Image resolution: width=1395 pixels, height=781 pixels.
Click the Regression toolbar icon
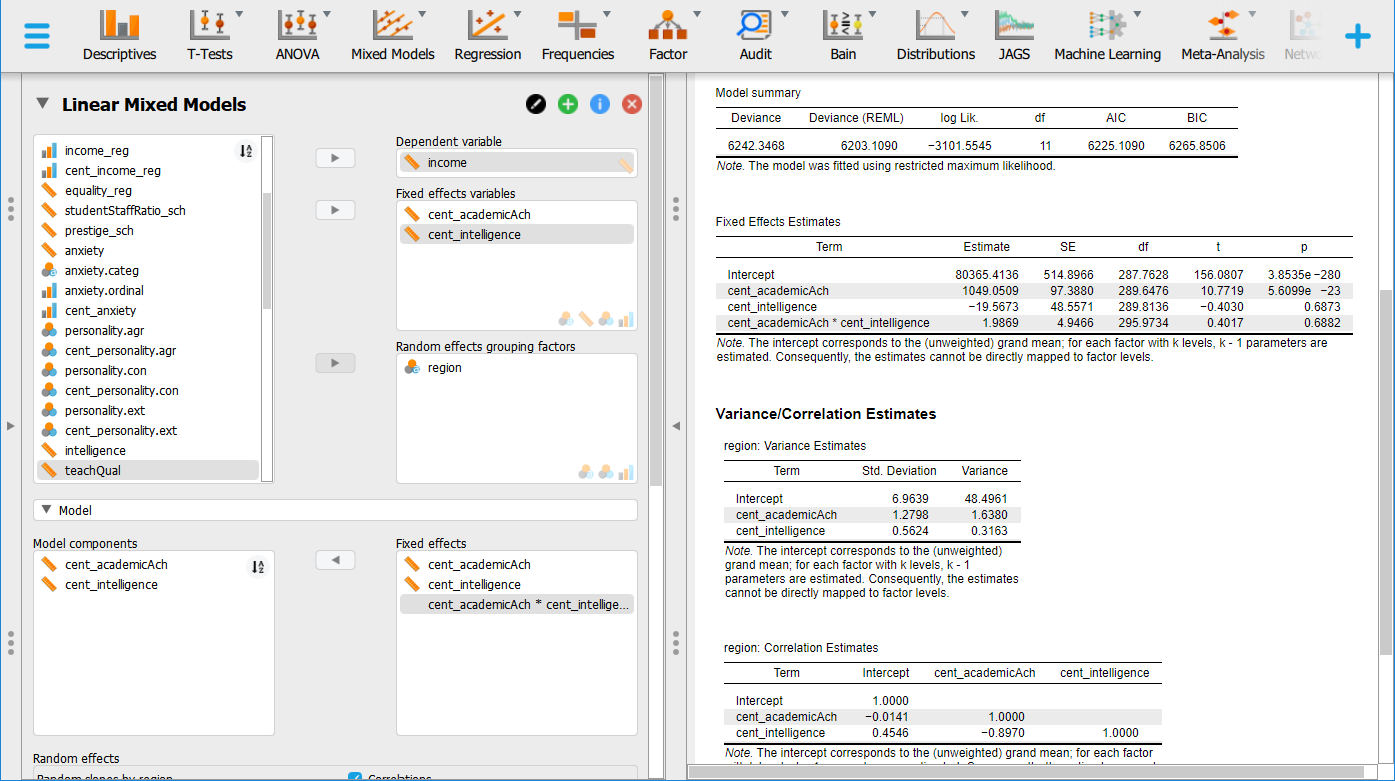[488, 27]
